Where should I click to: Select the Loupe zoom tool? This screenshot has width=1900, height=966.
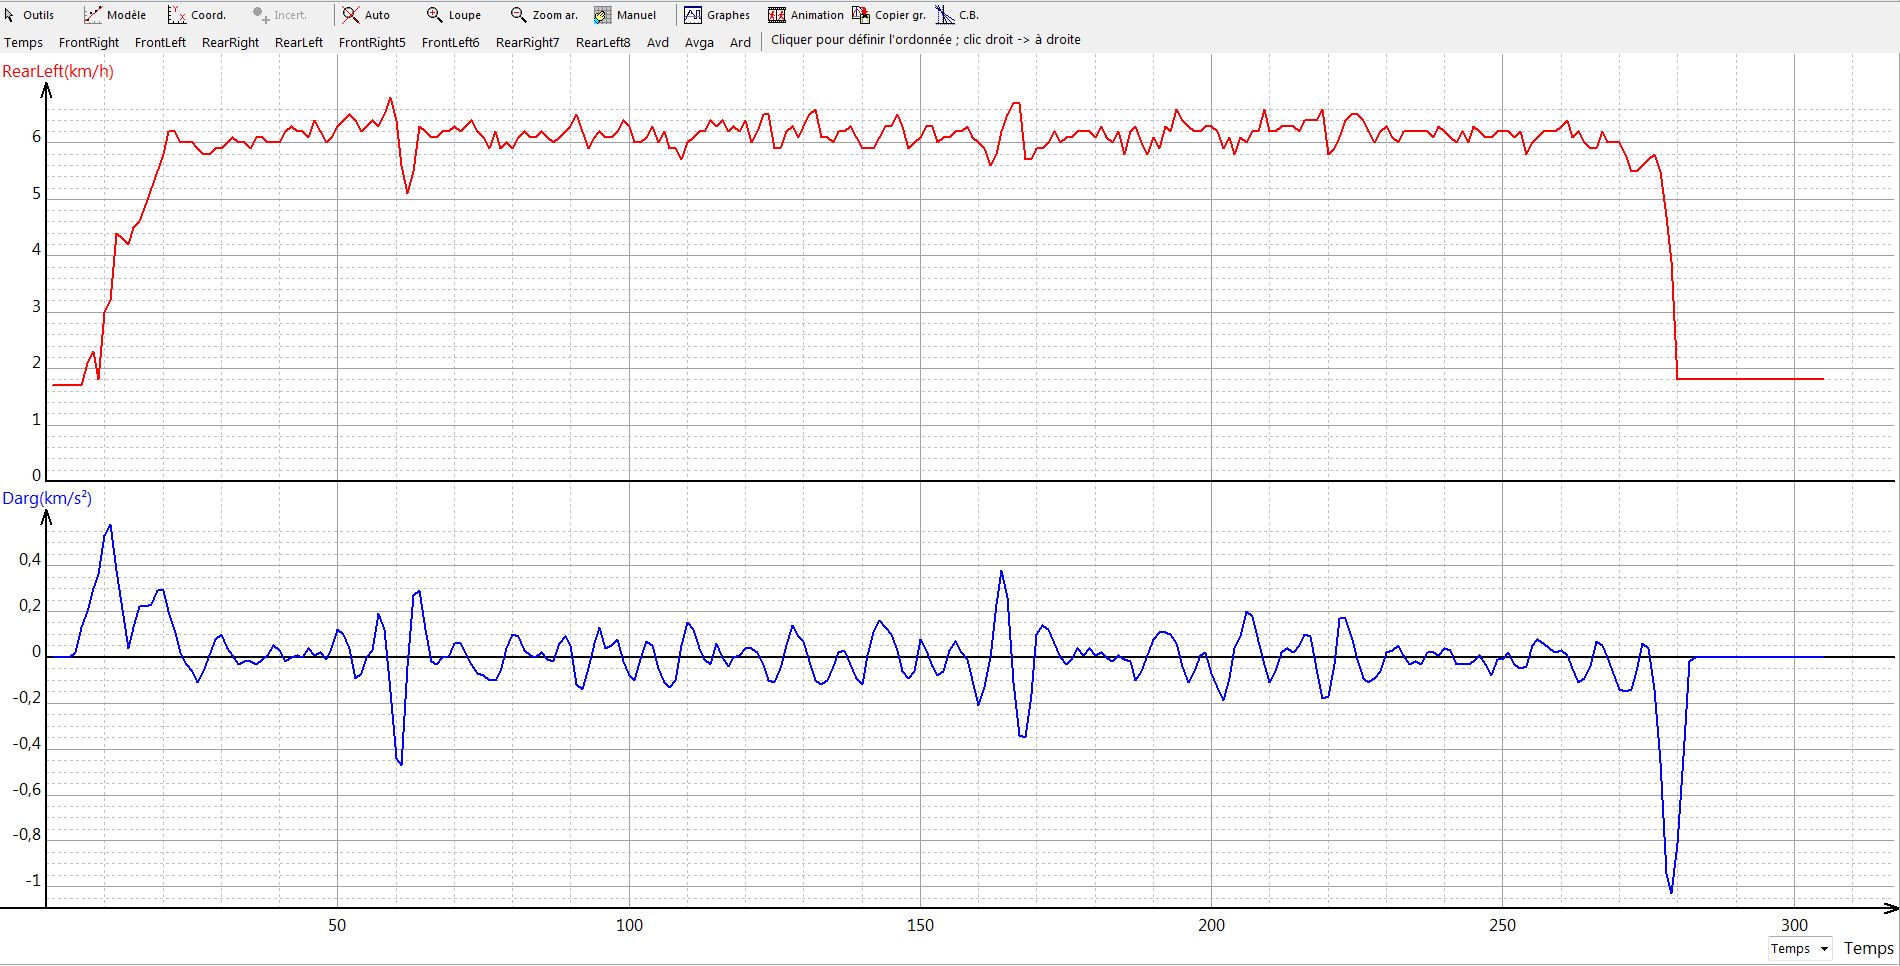click(x=453, y=15)
